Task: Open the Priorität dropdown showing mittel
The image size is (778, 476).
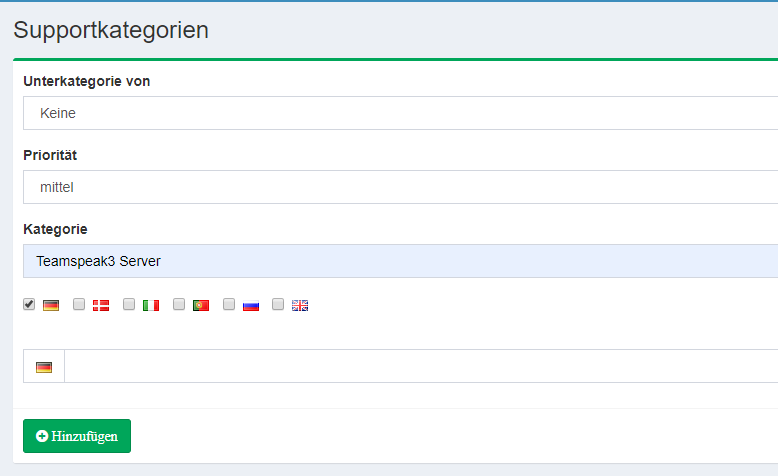Action: pyautogui.click(x=400, y=187)
